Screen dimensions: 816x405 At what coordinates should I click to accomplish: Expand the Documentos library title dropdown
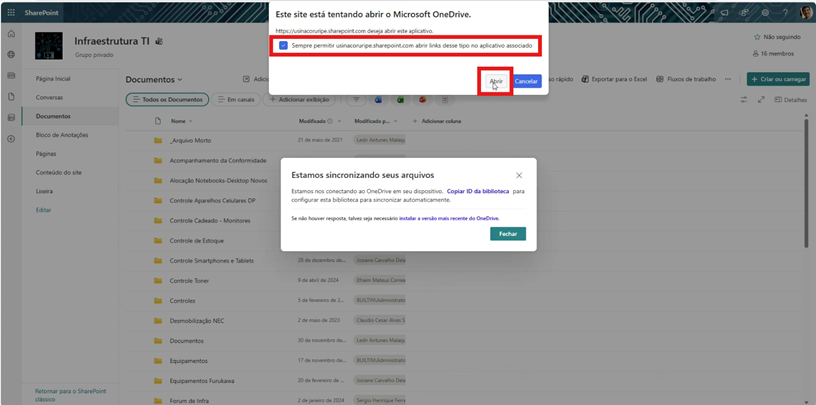[x=154, y=80]
